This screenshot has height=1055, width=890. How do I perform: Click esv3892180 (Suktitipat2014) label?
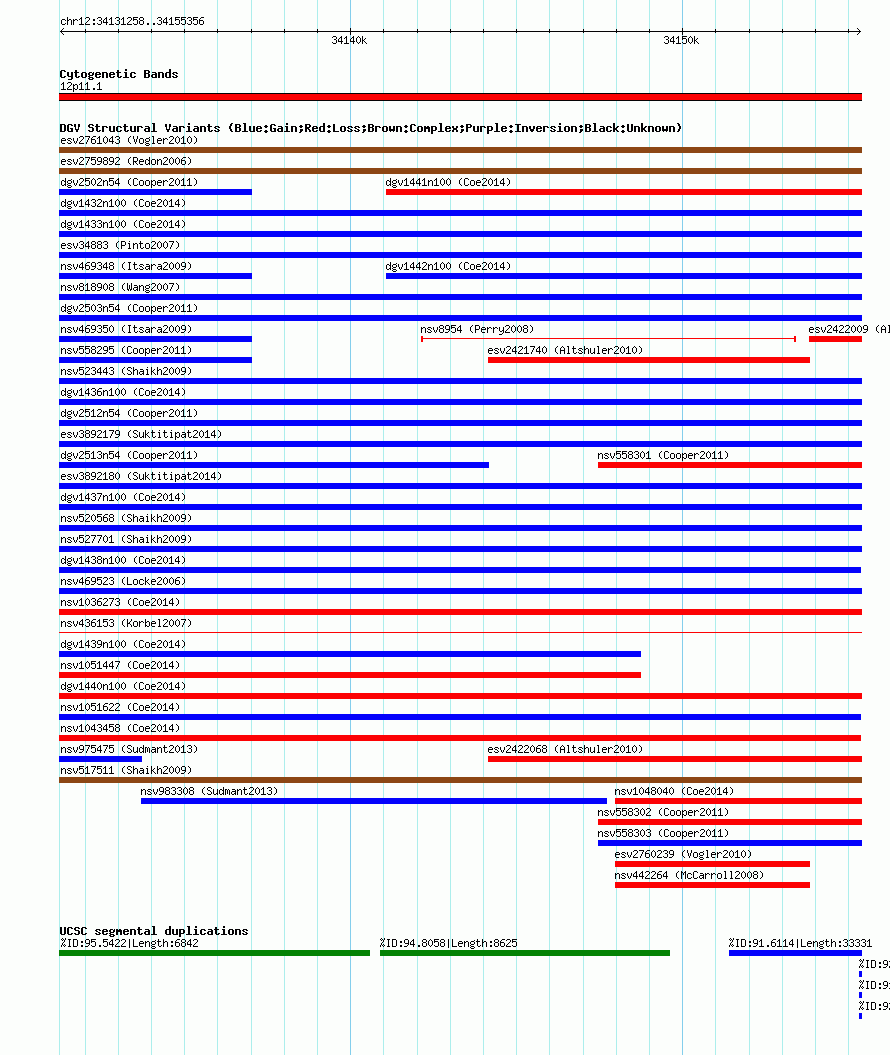(x=141, y=476)
